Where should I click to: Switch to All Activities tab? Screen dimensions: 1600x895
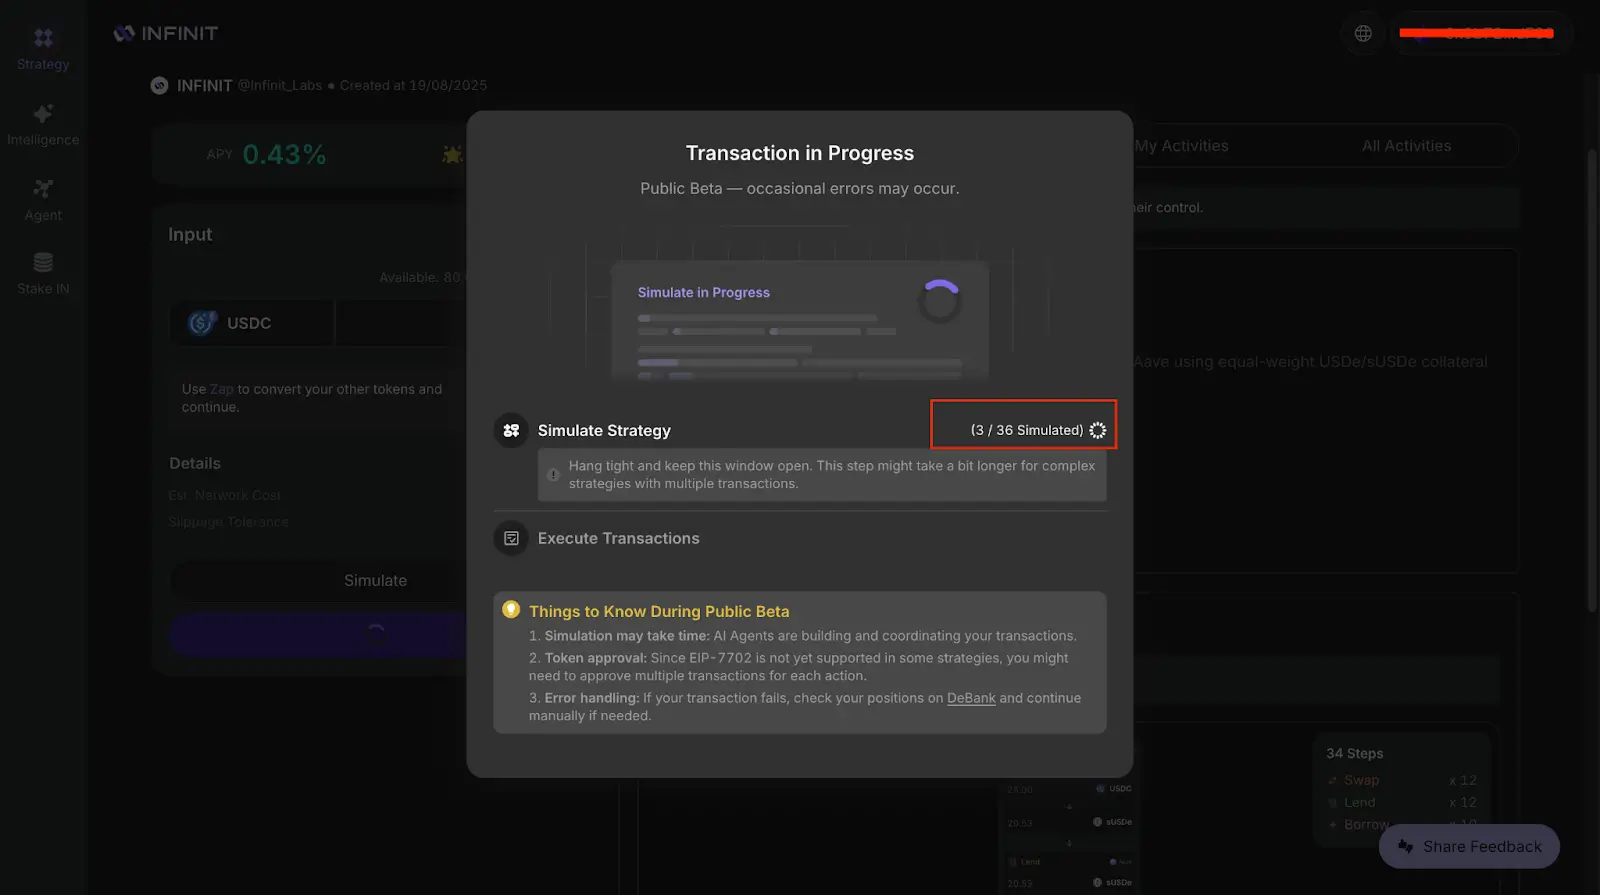1406,146
